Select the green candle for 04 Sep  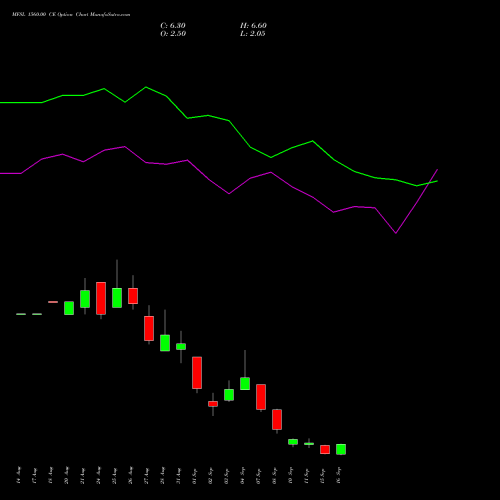(245, 384)
